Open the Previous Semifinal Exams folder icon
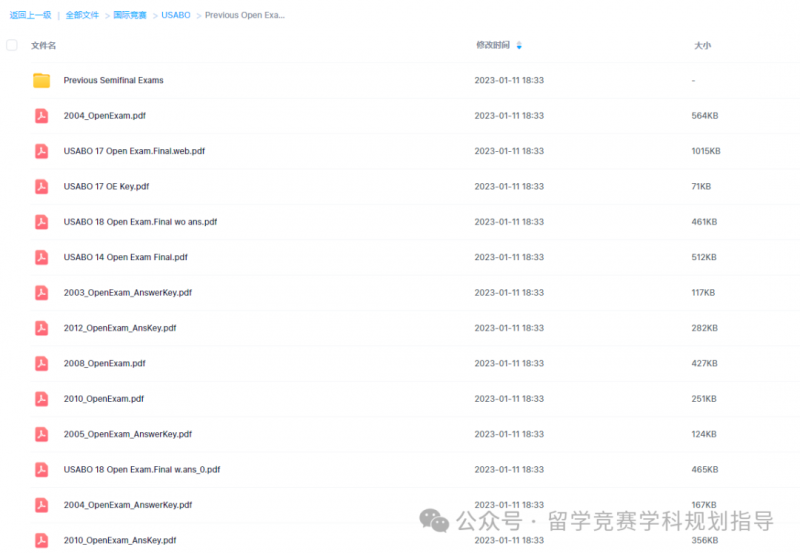800x553 pixels. coord(41,80)
